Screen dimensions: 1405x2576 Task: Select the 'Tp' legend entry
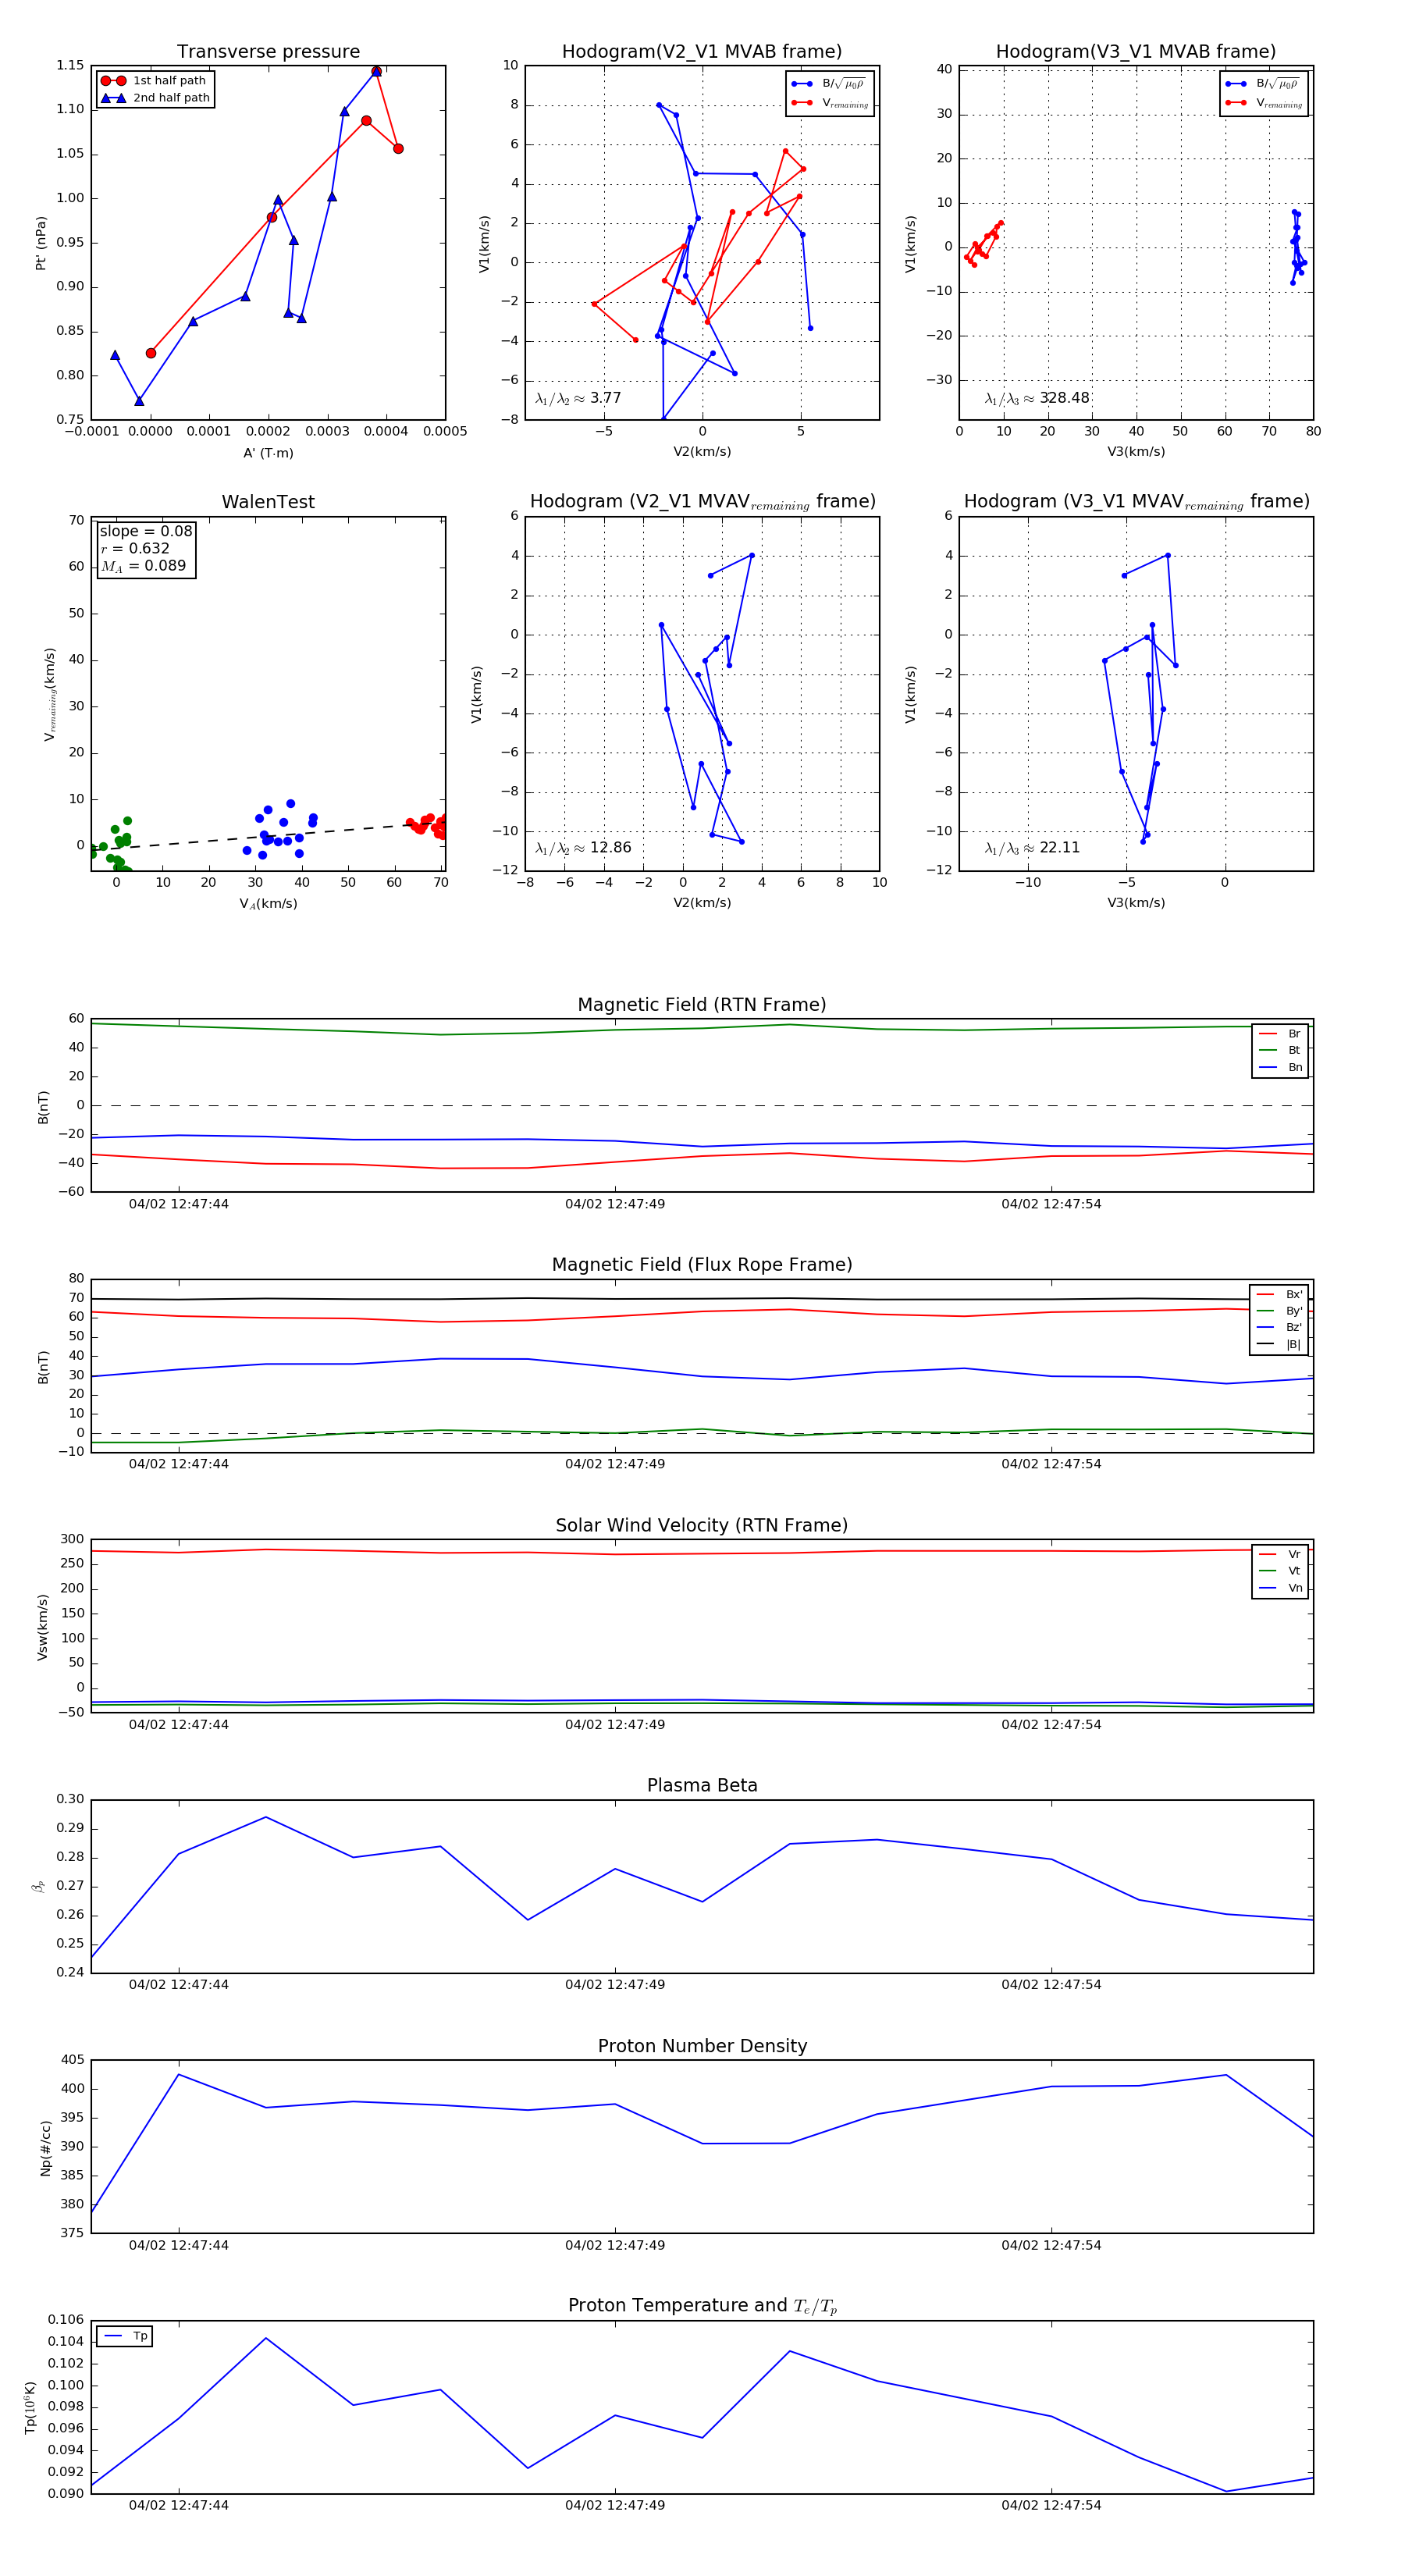(126, 2336)
